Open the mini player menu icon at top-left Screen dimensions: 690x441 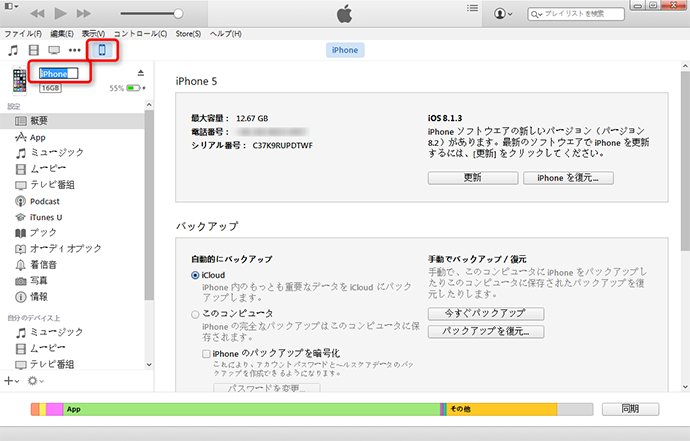click(x=11, y=6)
